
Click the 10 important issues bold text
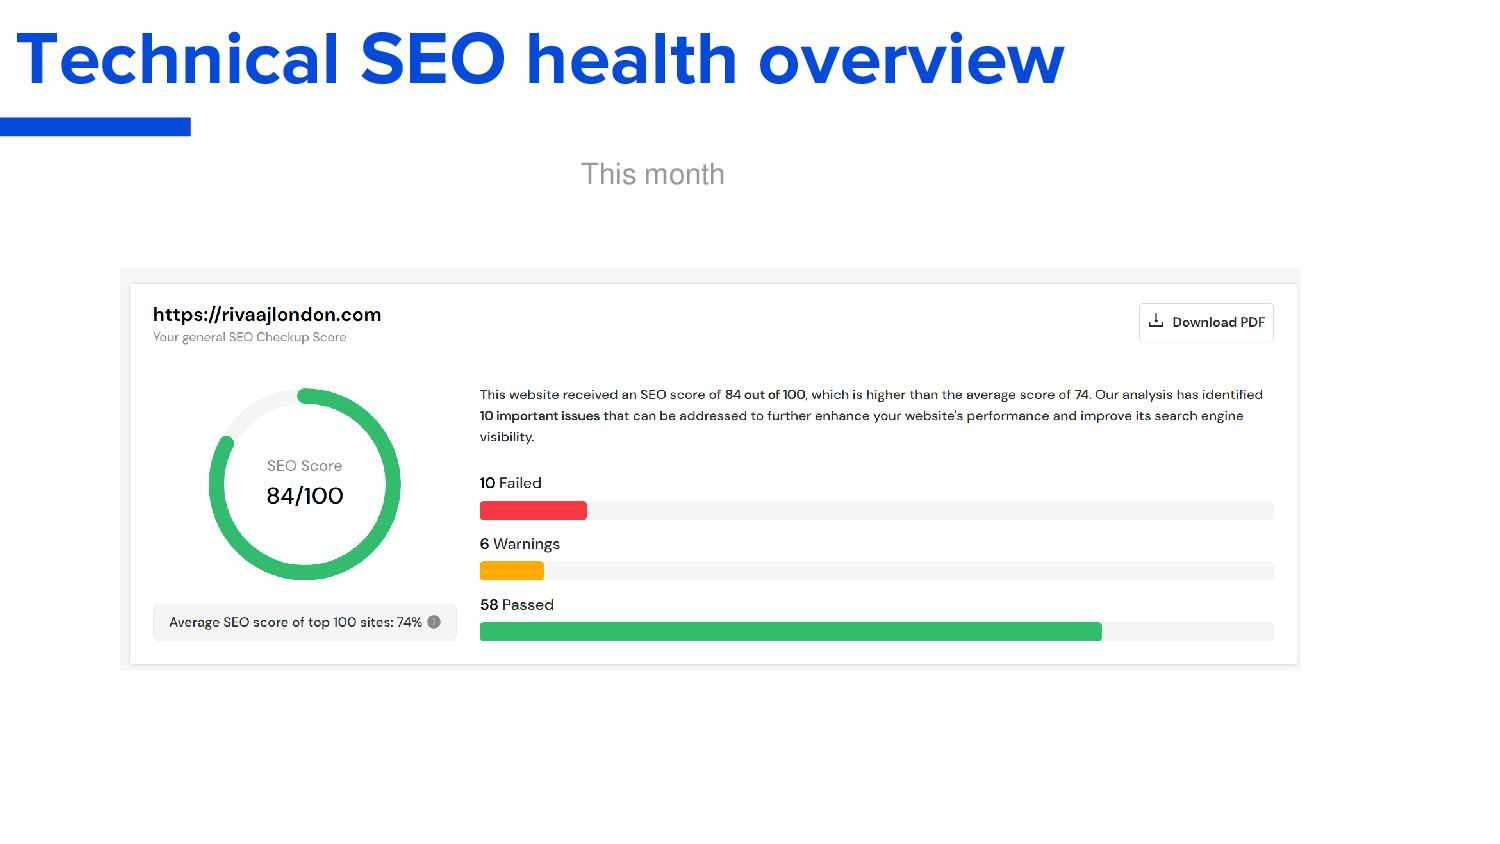click(x=540, y=416)
